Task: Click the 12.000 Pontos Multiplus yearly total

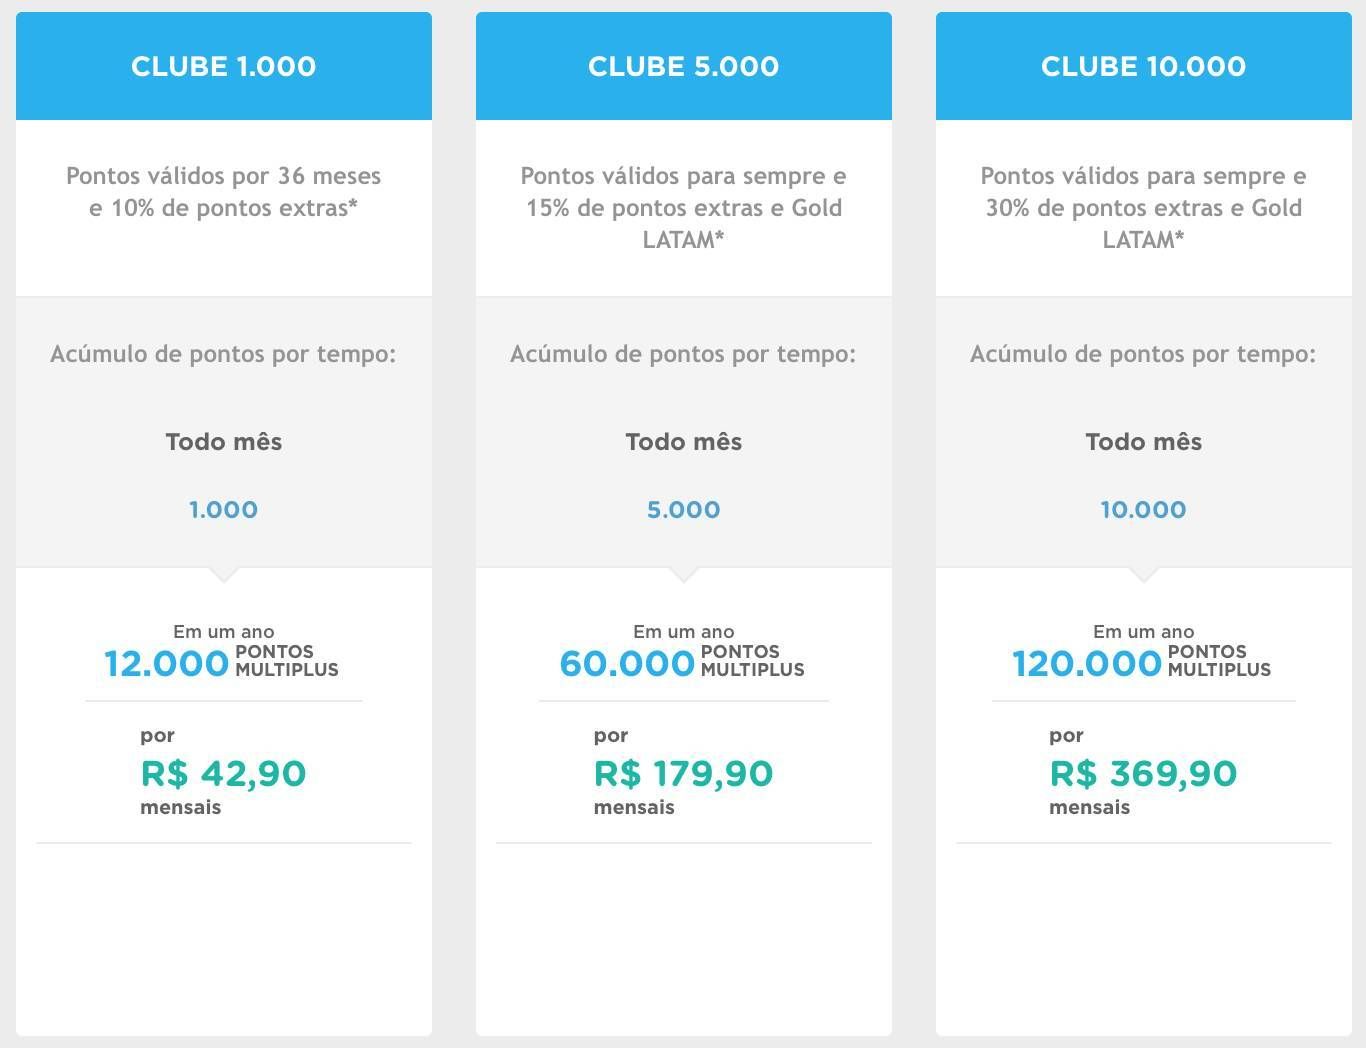Action: coord(222,662)
